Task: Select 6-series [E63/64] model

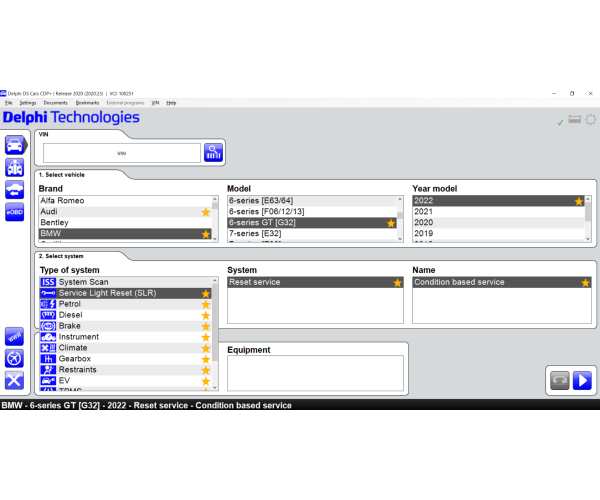Action: click(312, 201)
